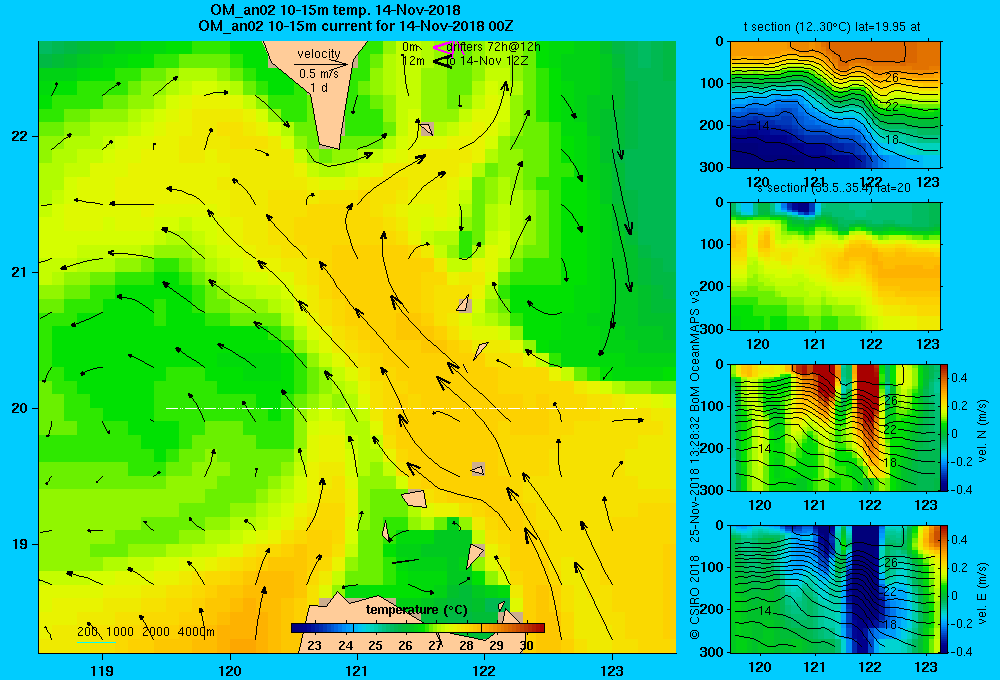
Task: Click the '1000' bathymetry contour label
Action: click(x=120, y=632)
